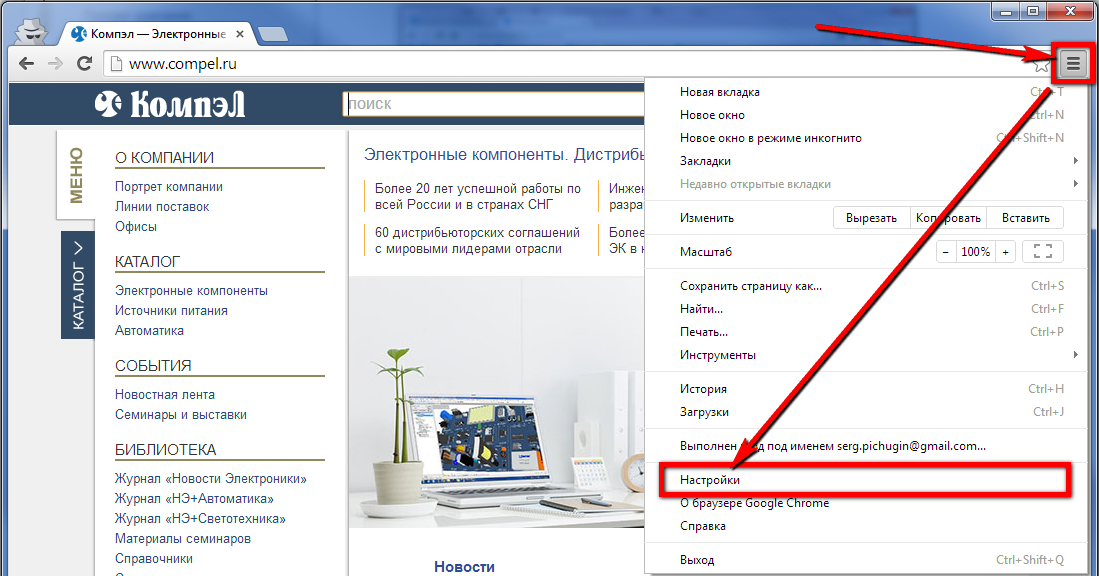Image resolution: width=1099 pixels, height=576 pixels.
Task: Open the «Семинары и выставки» link
Action: (x=181, y=415)
